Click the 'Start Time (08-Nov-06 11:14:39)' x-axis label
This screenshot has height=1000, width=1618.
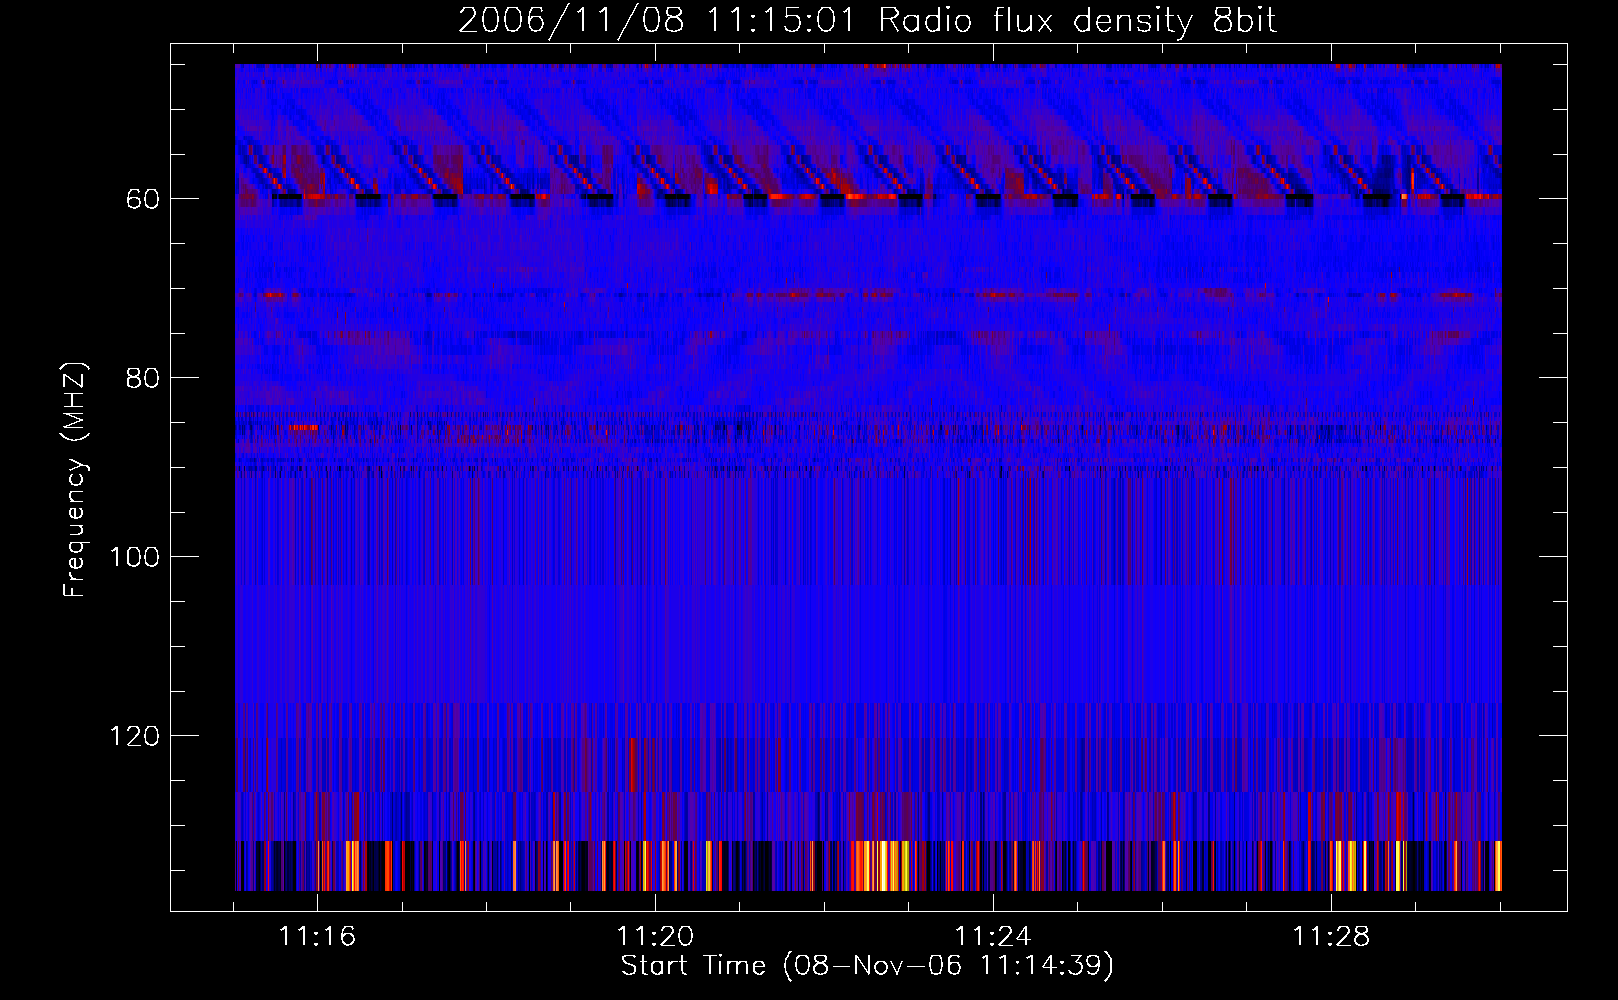click(867, 966)
